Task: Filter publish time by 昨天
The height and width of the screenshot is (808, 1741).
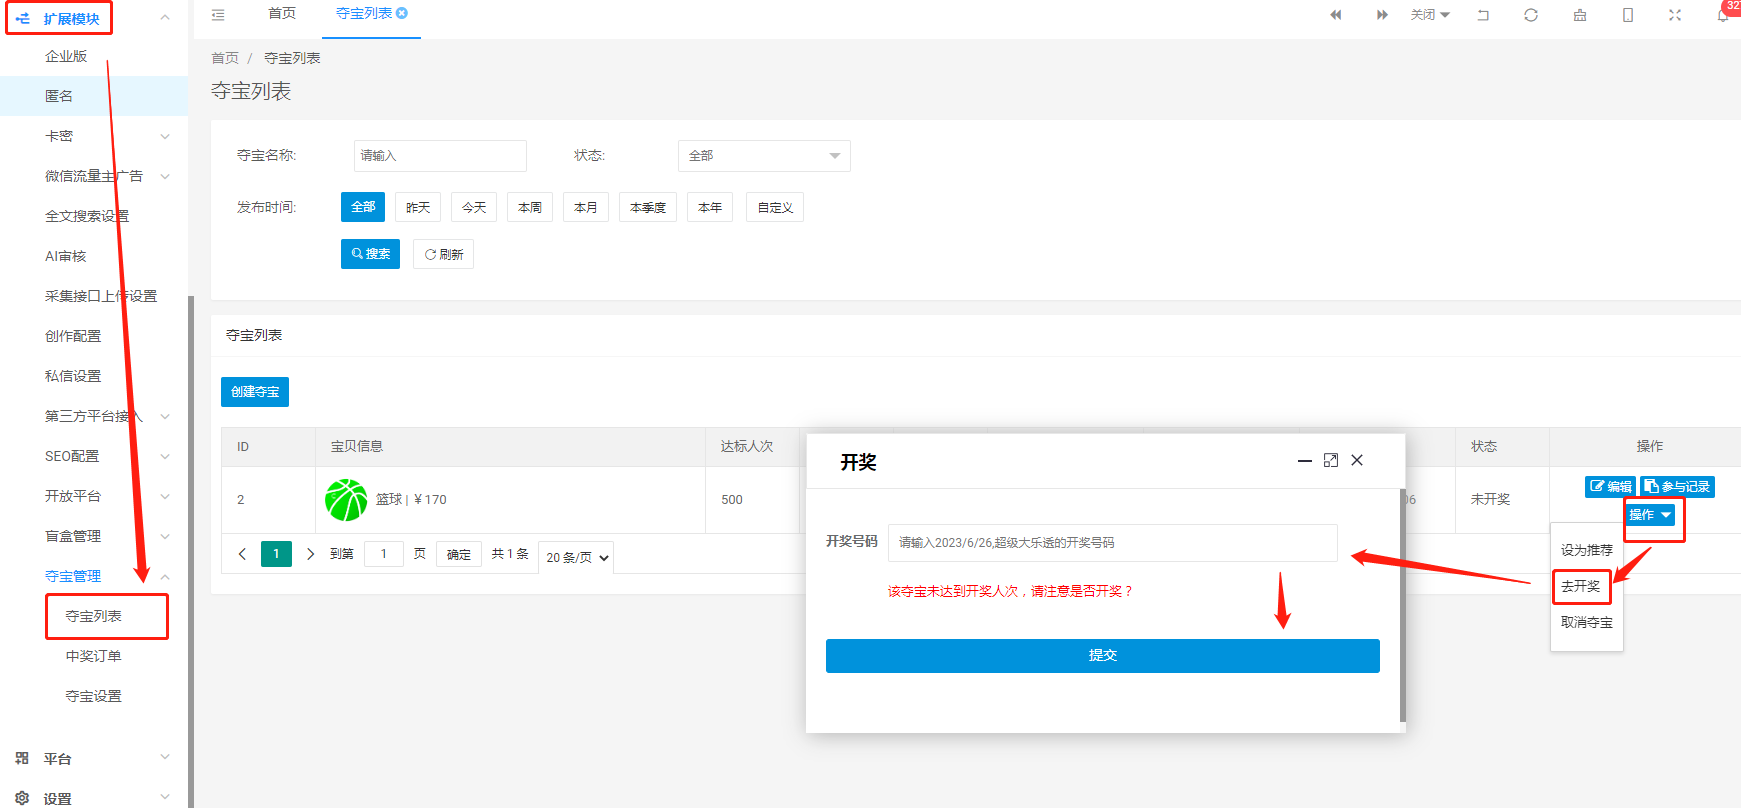Action: click(x=418, y=207)
